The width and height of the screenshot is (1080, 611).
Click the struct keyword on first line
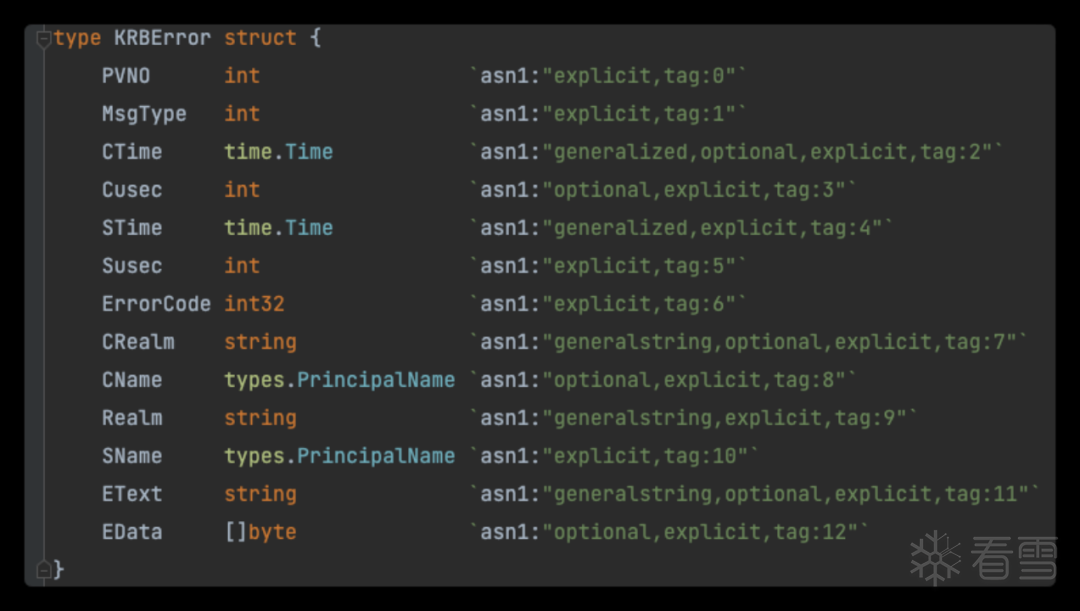(260, 38)
